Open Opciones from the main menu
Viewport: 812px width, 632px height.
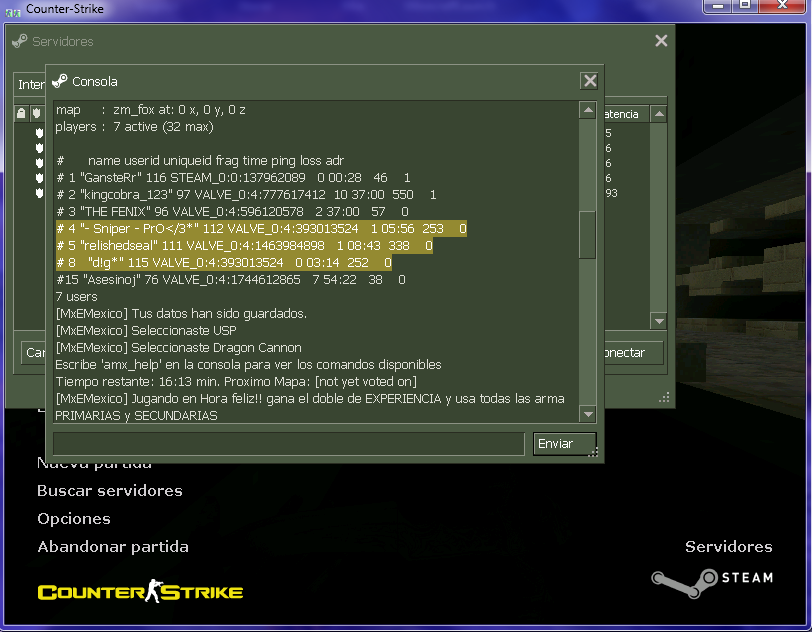74,519
